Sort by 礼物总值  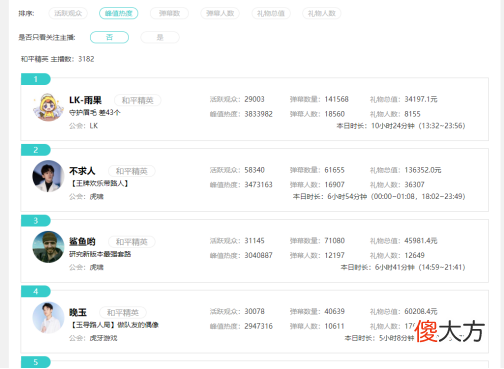click(x=271, y=13)
